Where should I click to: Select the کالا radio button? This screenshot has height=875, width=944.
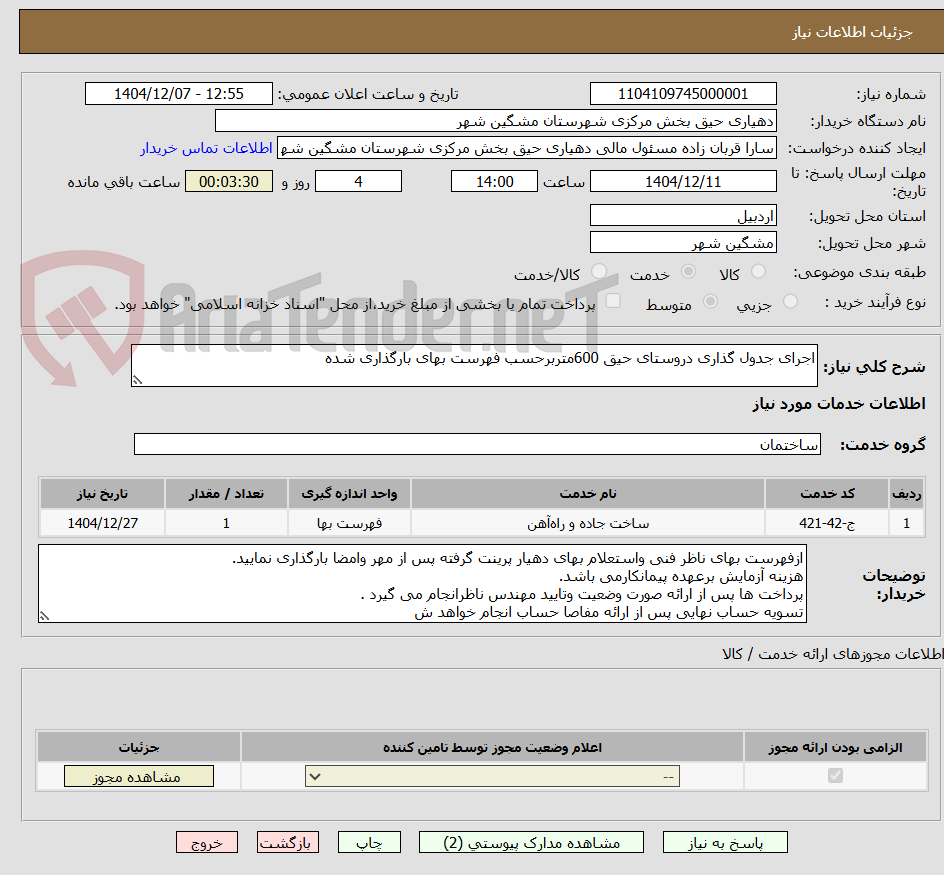point(759,272)
